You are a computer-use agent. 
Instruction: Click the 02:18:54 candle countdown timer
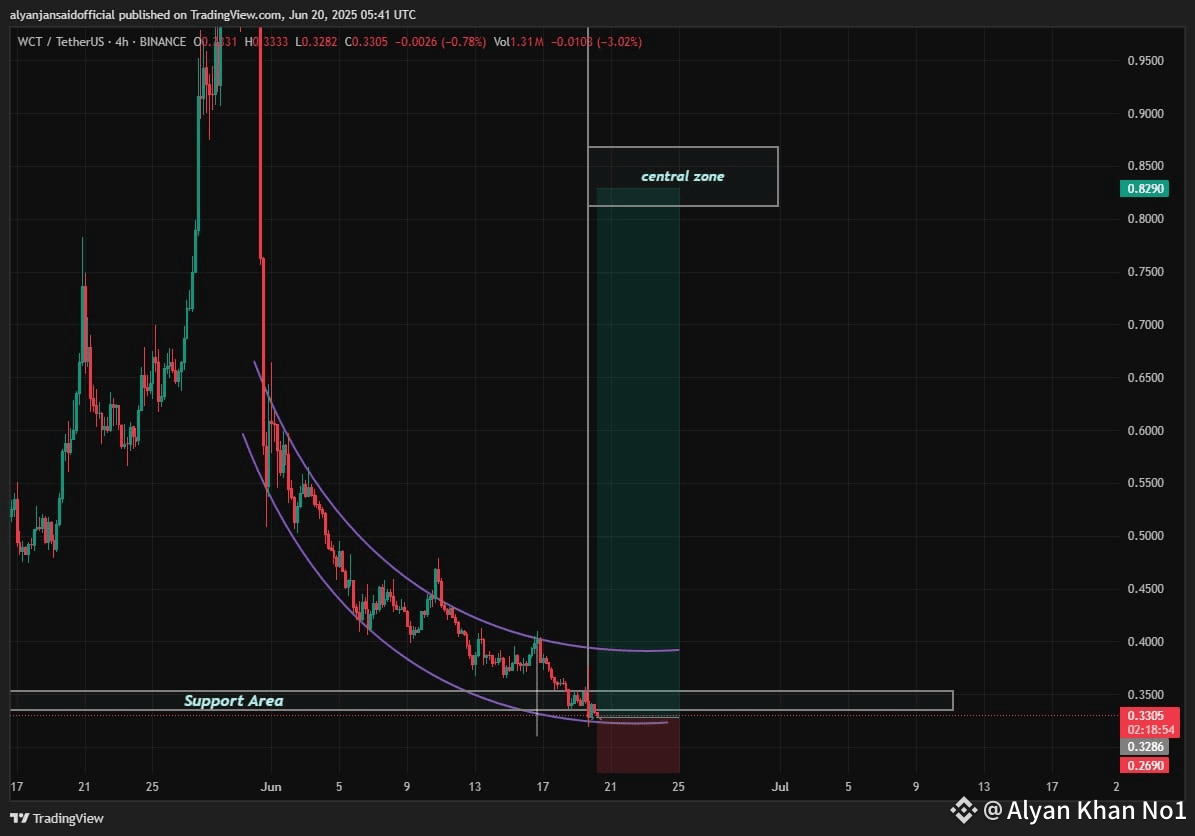point(1149,729)
